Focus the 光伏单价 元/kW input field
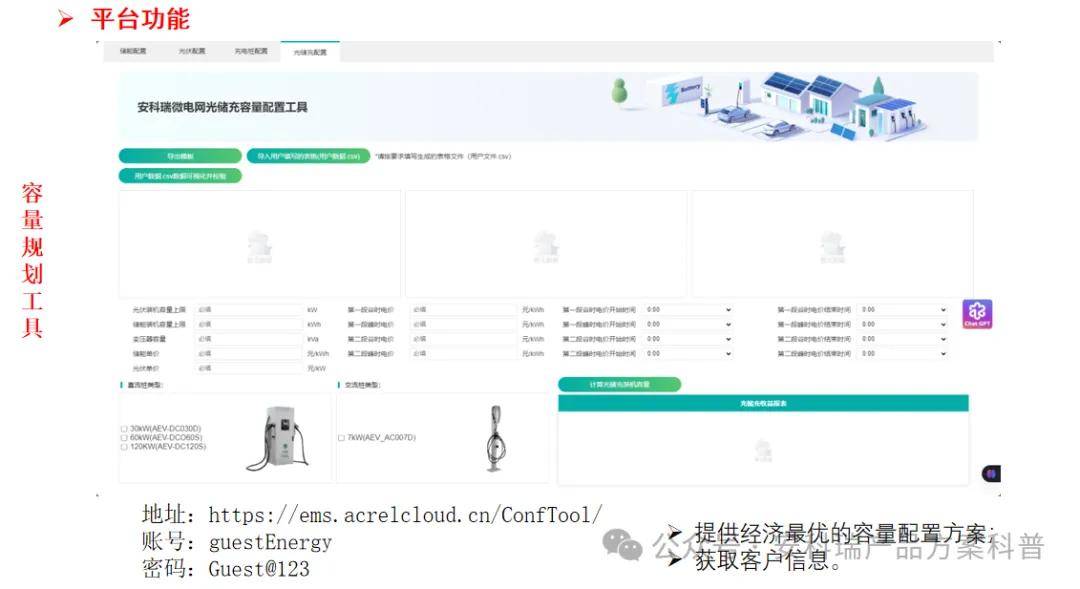The height and width of the screenshot is (589, 1080). [x=249, y=369]
